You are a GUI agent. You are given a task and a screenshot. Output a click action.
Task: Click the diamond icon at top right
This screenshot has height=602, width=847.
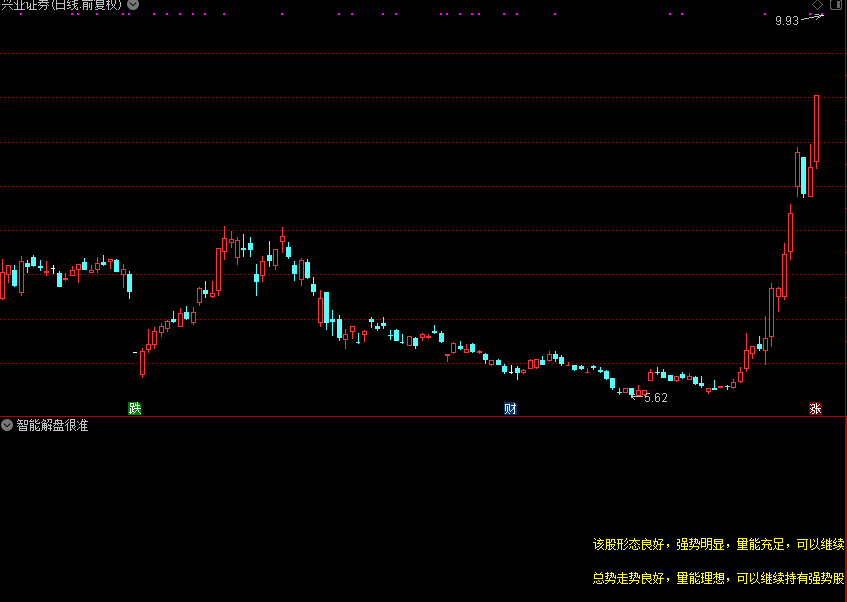pyautogui.click(x=817, y=5)
